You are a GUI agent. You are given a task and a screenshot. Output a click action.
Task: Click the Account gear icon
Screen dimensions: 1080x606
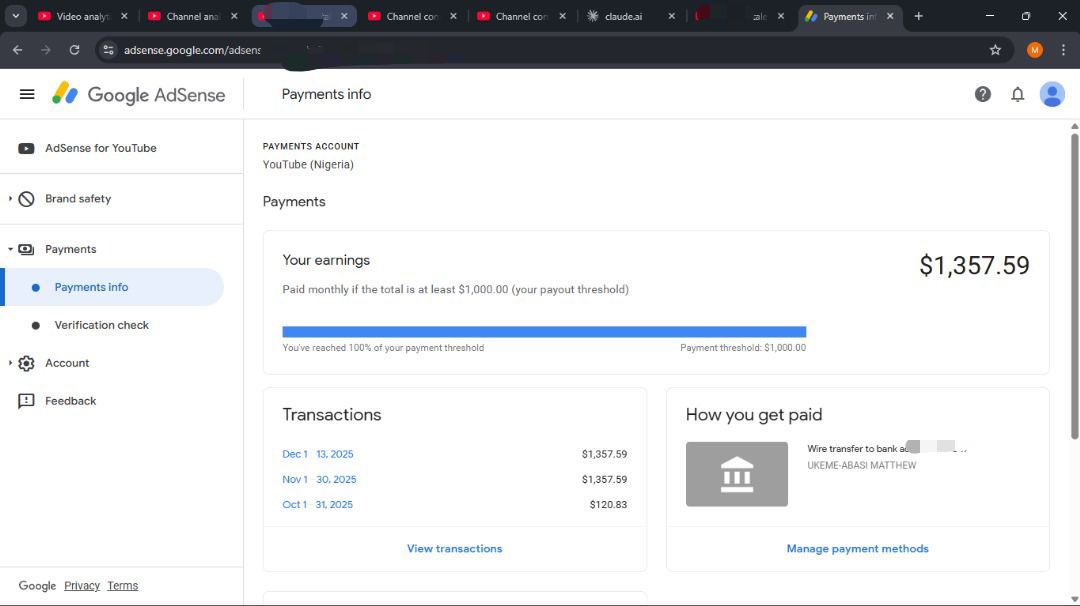(26, 363)
